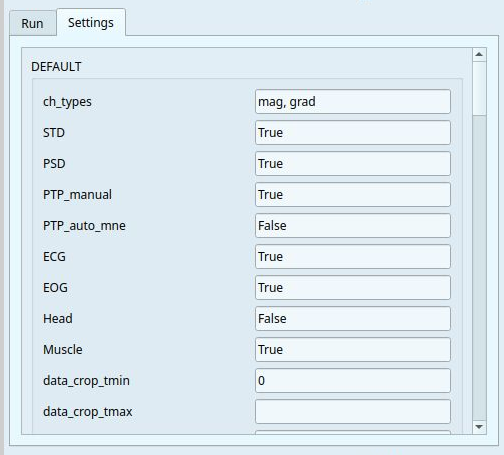This screenshot has width=504, height=455.
Task: Edit the data_crop_tmin field
Action: click(353, 380)
